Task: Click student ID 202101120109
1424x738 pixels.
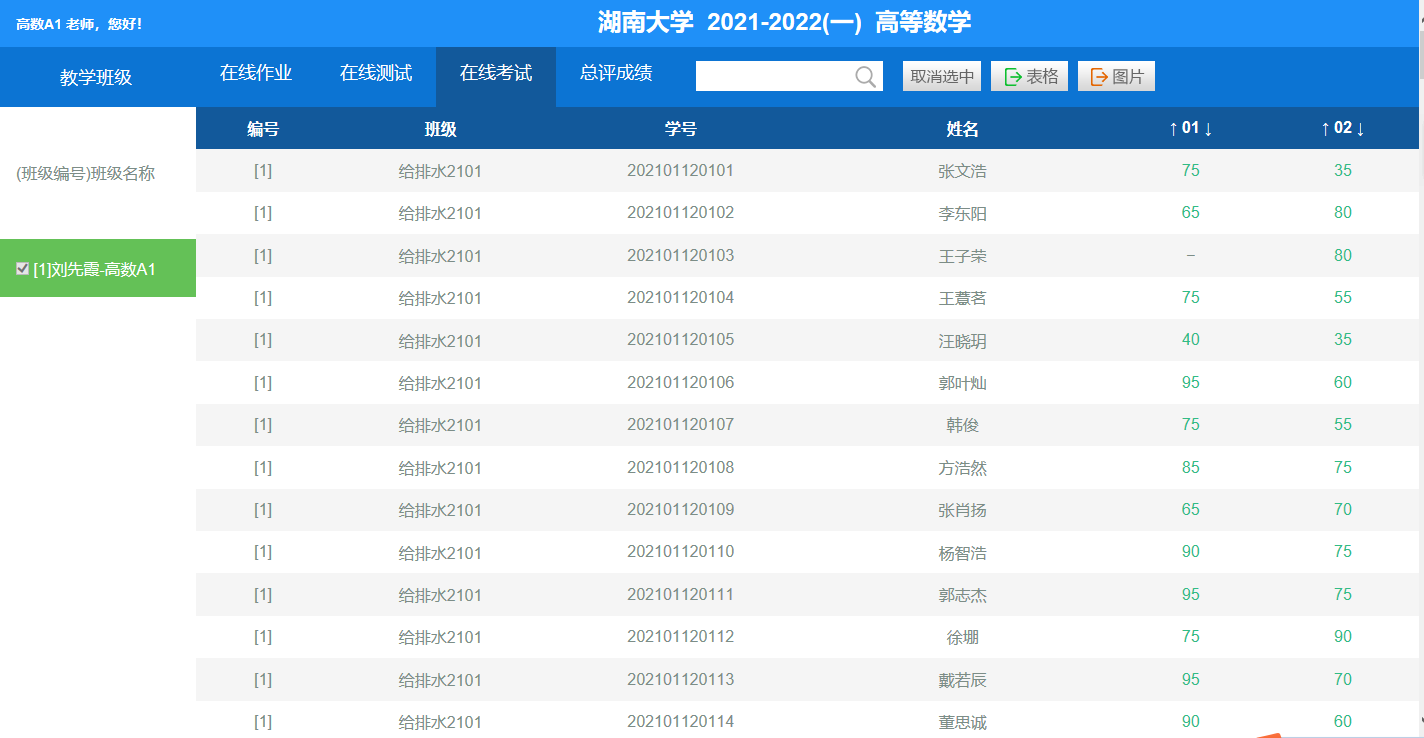Action: click(681, 509)
